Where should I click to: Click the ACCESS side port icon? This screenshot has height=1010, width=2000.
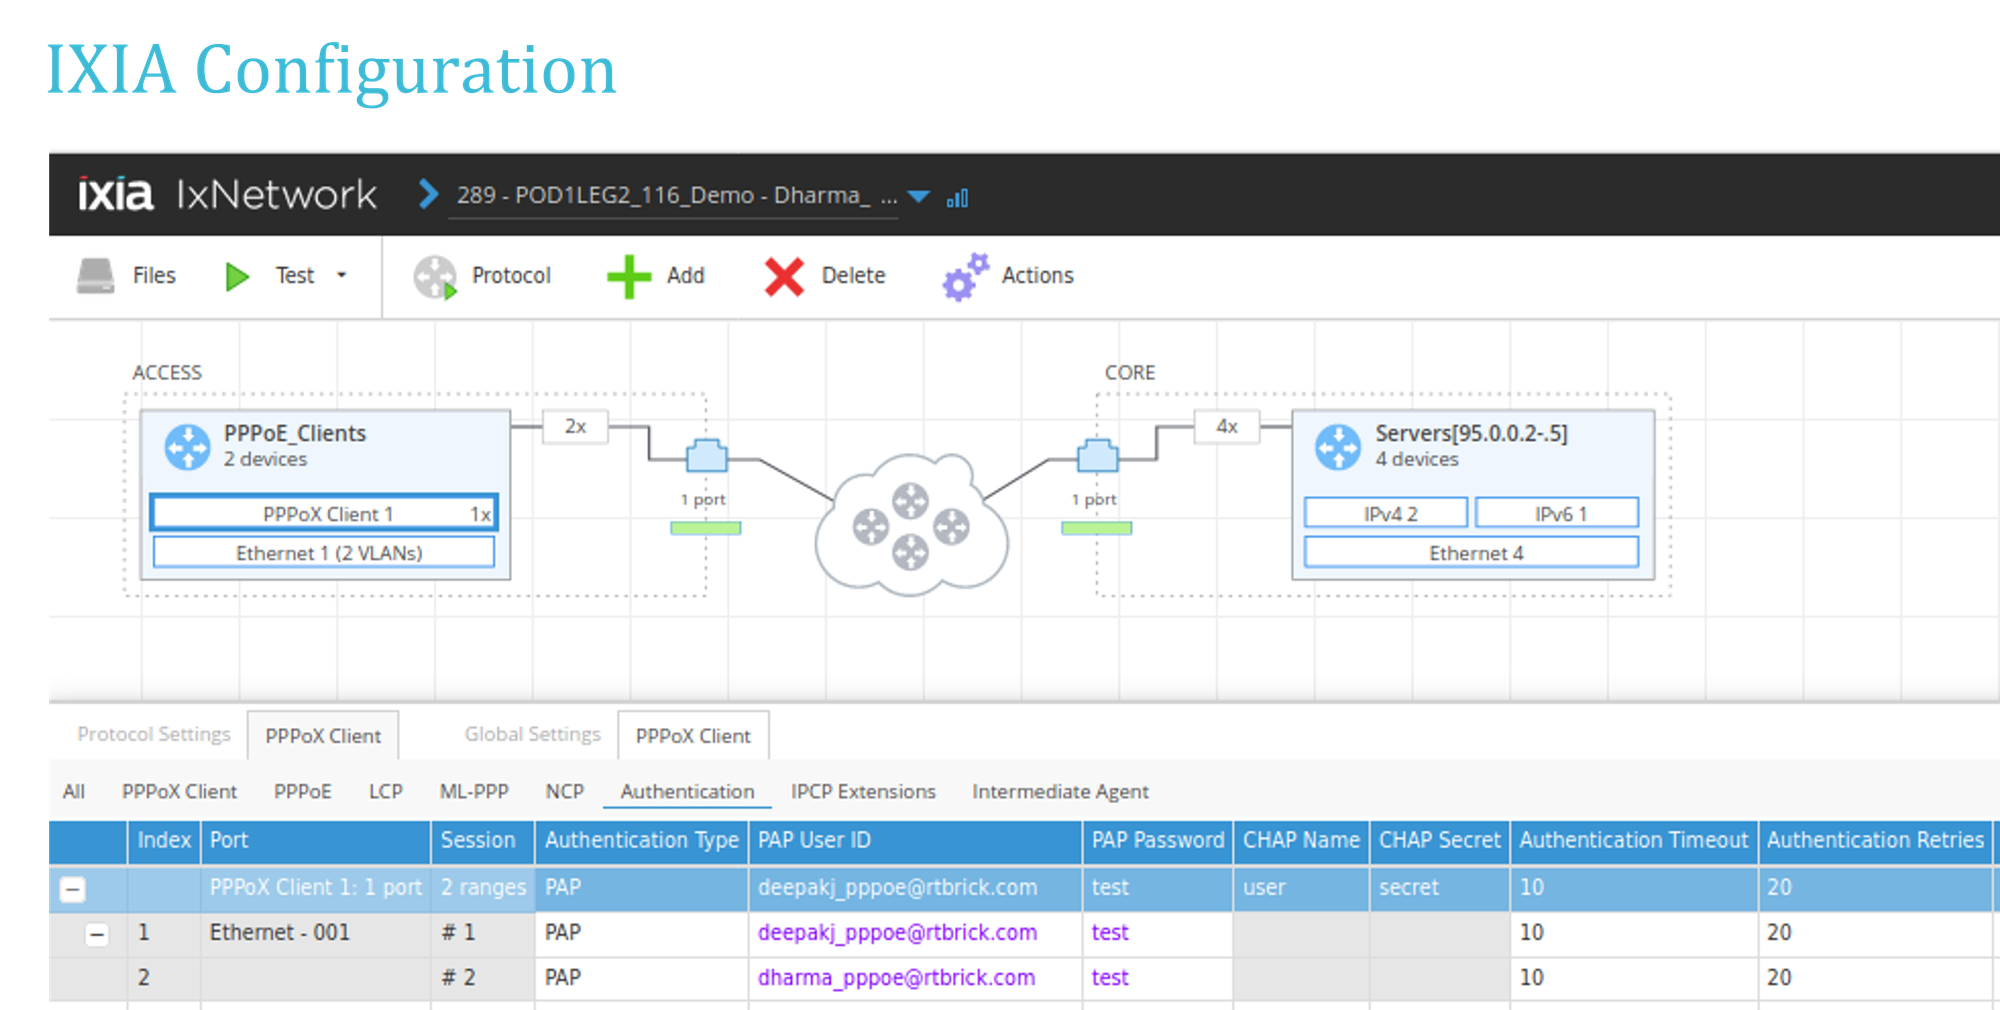[706, 456]
